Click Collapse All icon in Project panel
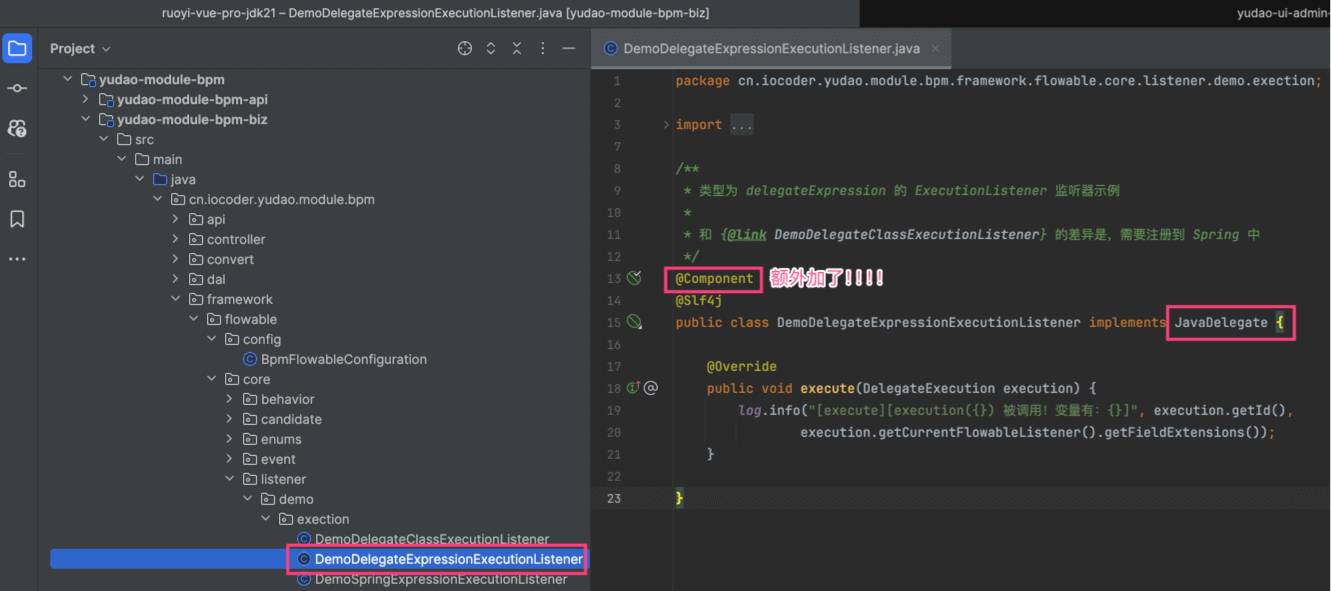The width and height of the screenshot is (1331, 591). (517, 48)
